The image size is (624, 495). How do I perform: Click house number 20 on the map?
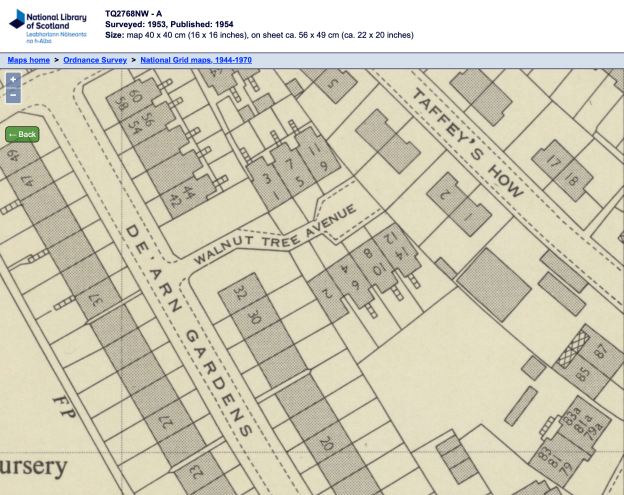pyautogui.click(x=326, y=445)
